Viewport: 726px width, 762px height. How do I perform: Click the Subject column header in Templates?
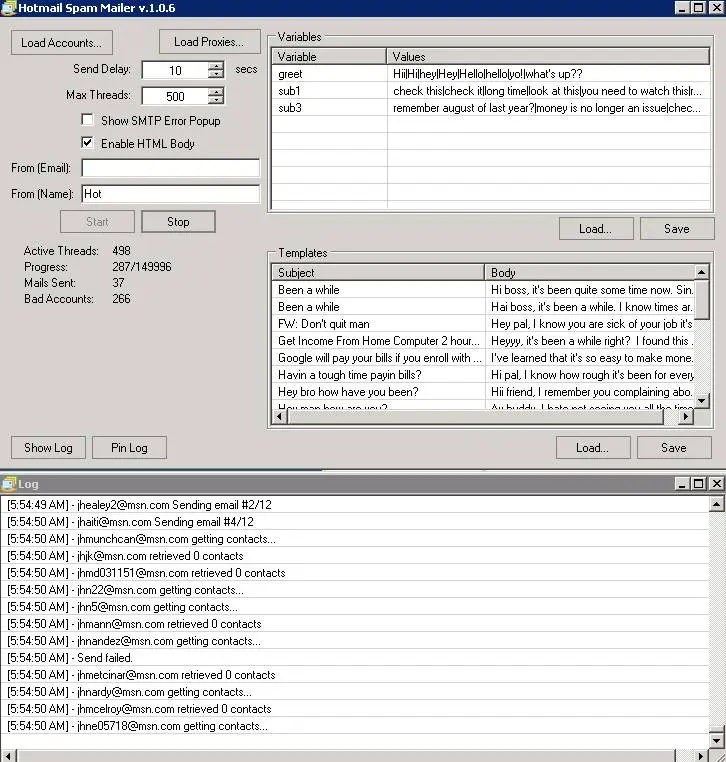coord(378,273)
